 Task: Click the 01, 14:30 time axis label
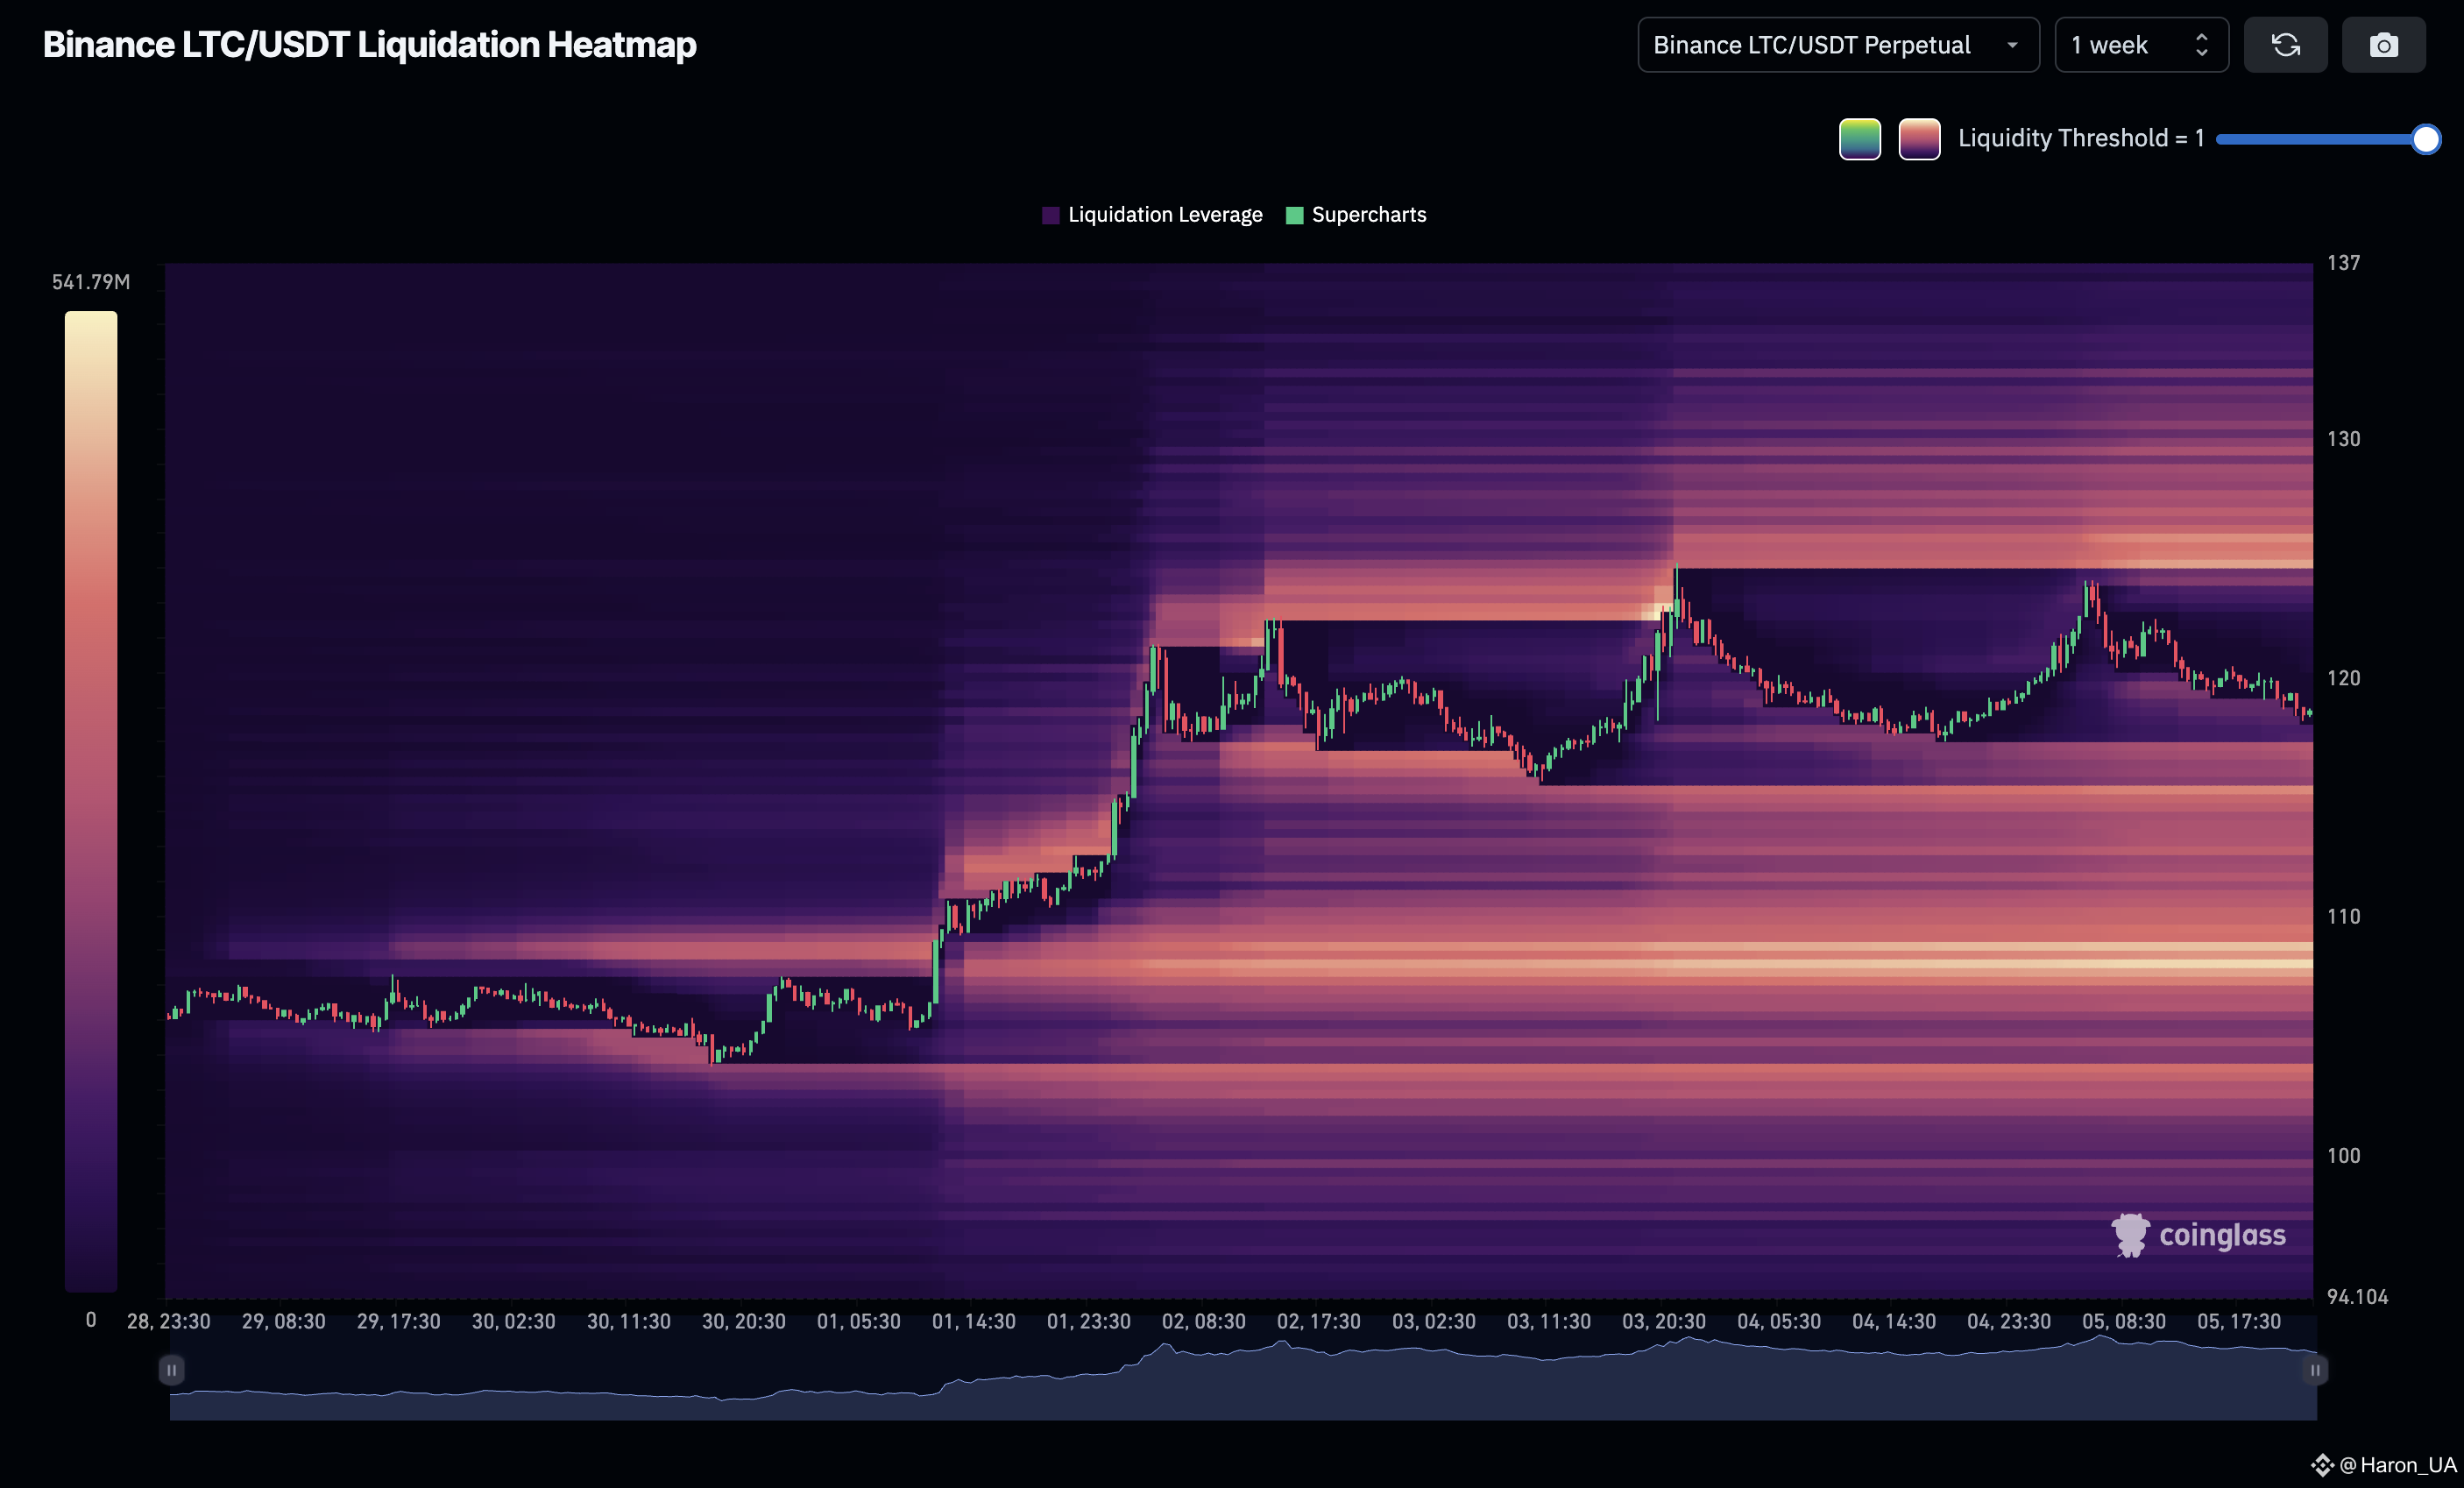click(974, 1322)
